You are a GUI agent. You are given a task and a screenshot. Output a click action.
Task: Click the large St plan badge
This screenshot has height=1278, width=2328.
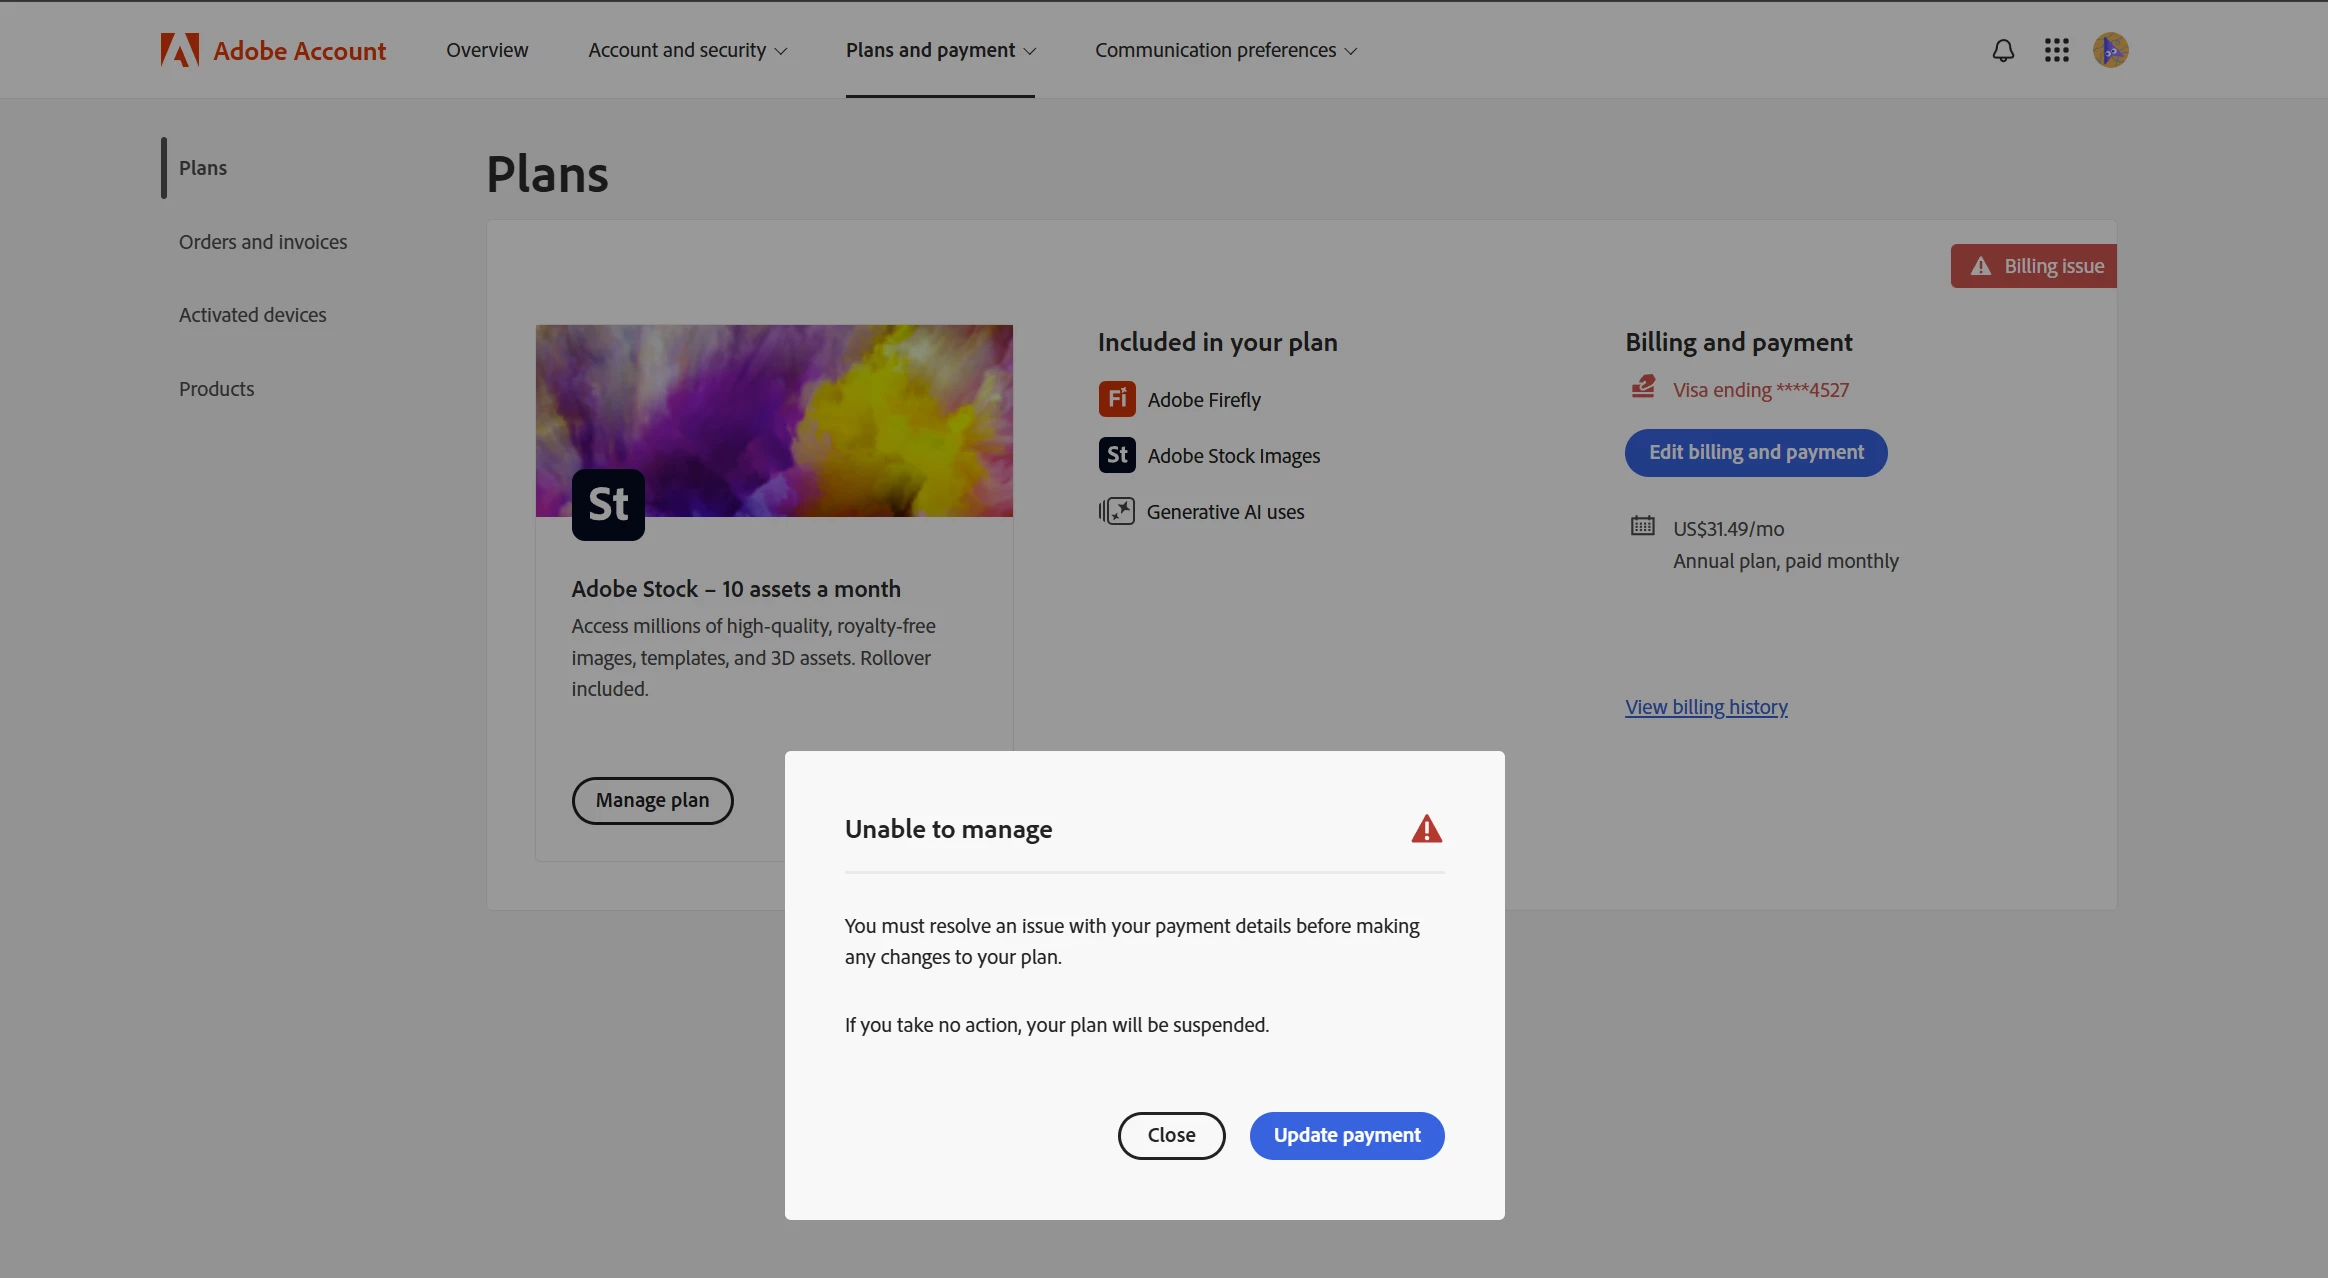coord(608,505)
